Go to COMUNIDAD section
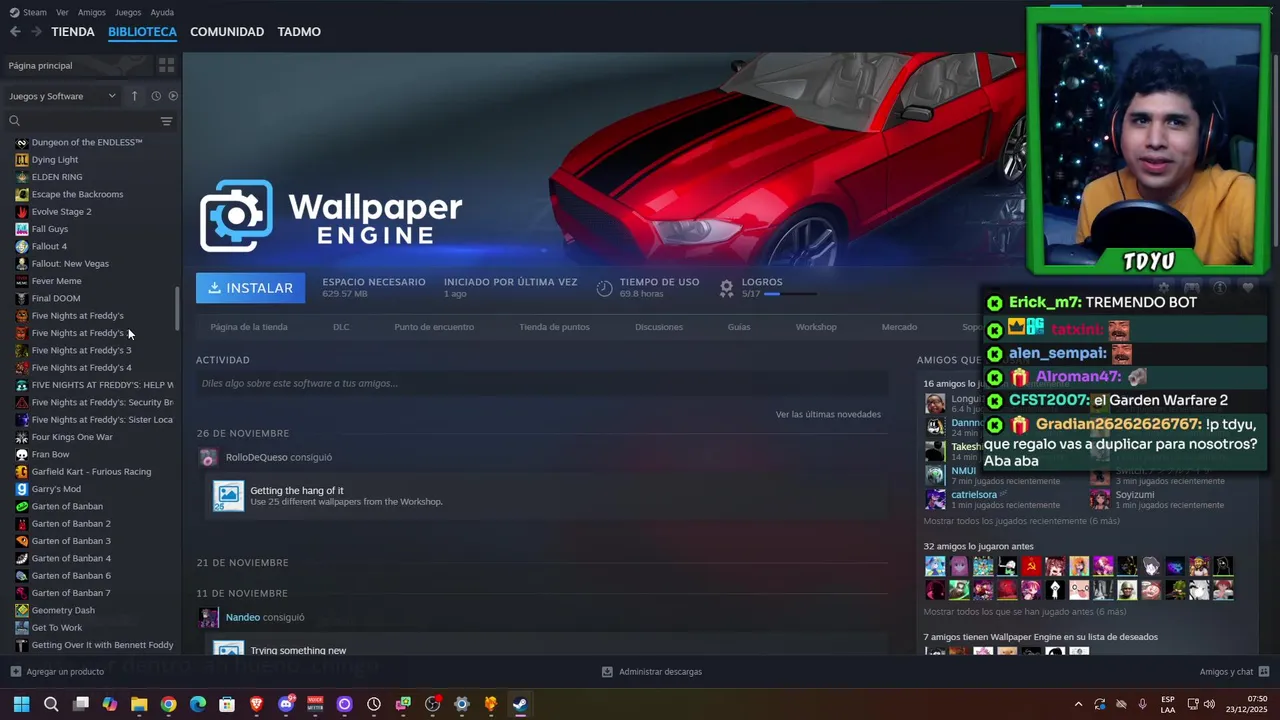Viewport: 1280px width, 720px height. [x=227, y=32]
